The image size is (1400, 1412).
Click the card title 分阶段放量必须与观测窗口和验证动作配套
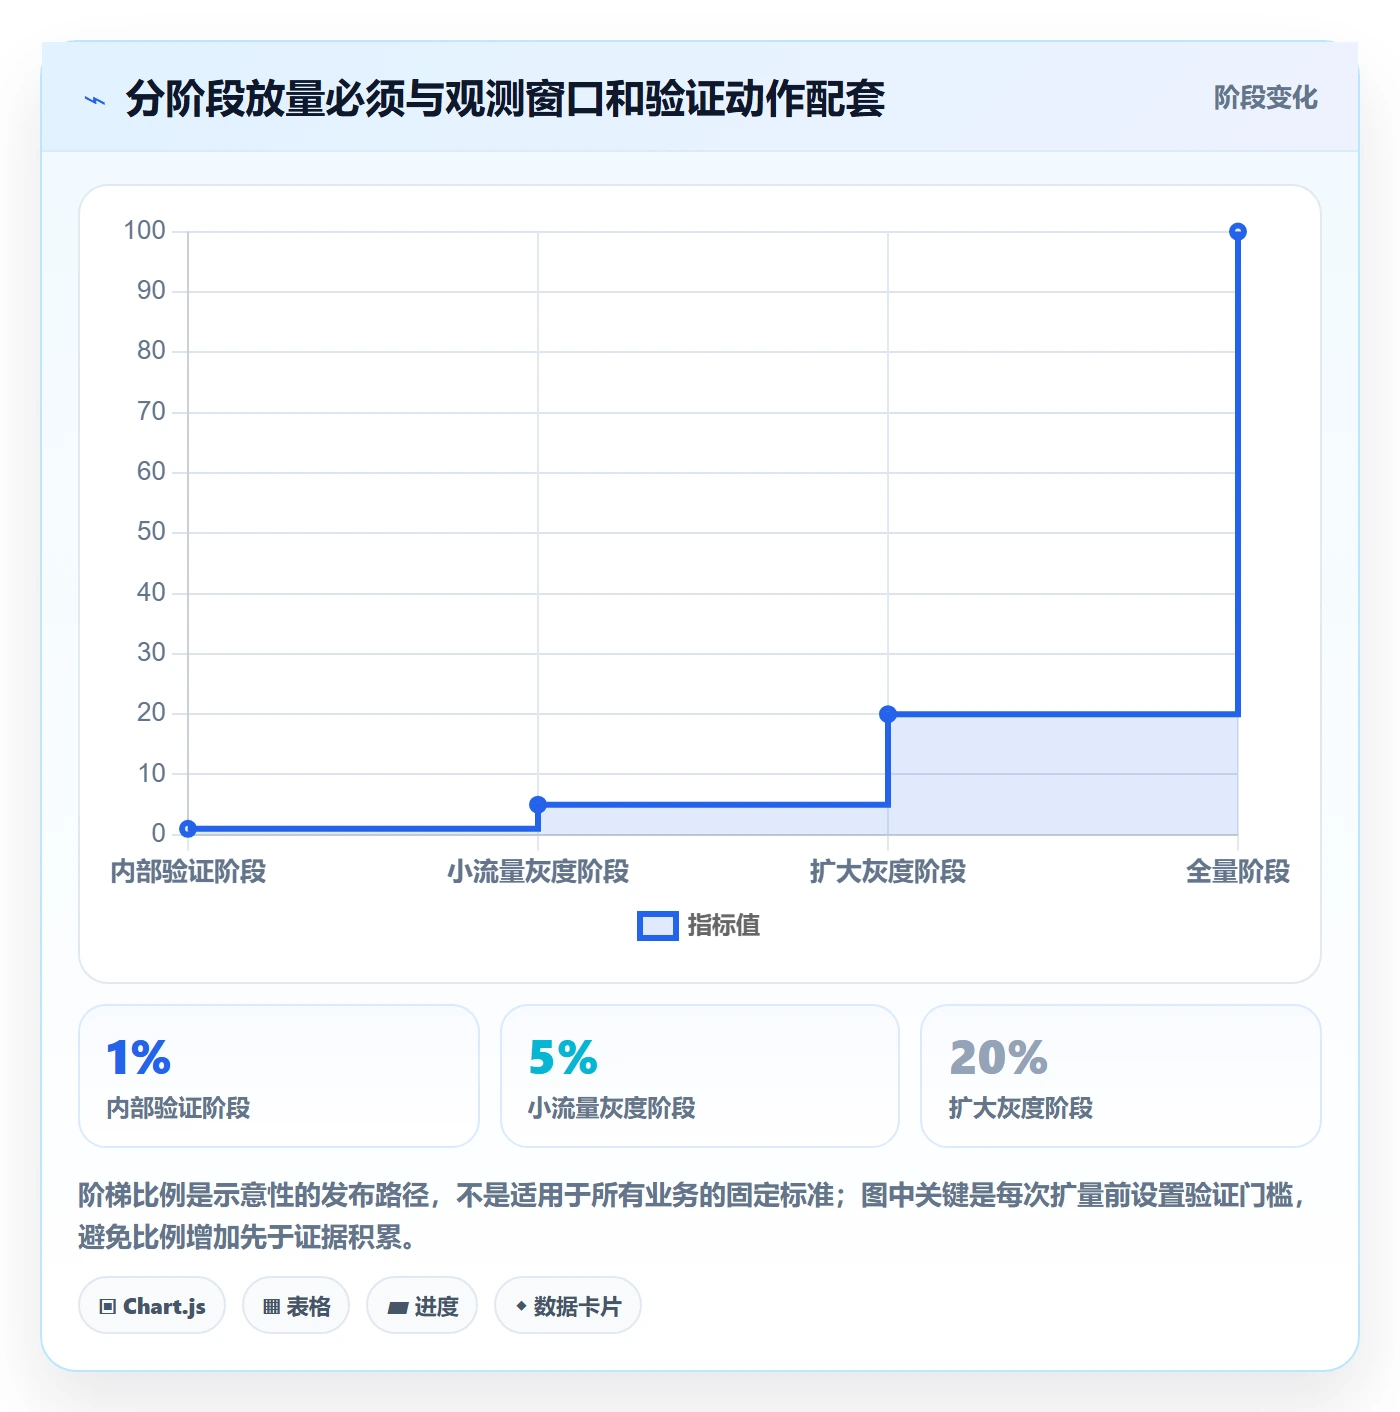(x=505, y=99)
